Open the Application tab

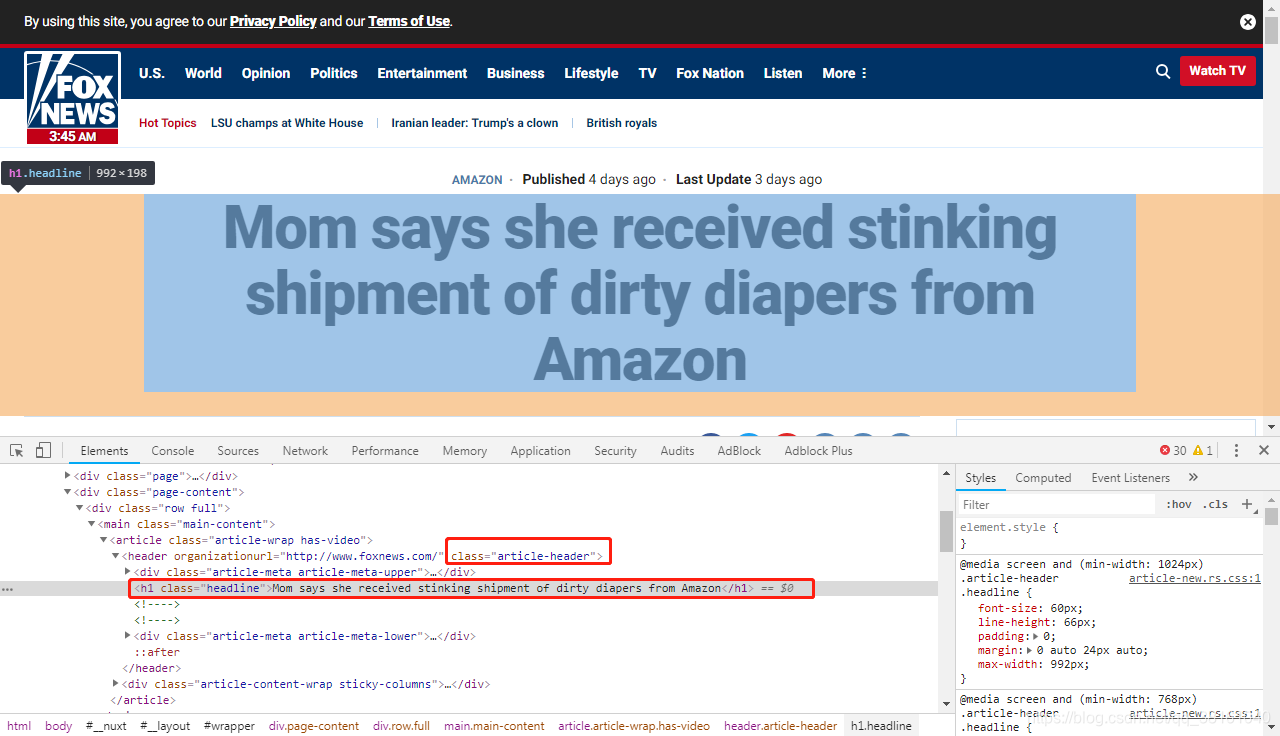[x=540, y=451]
